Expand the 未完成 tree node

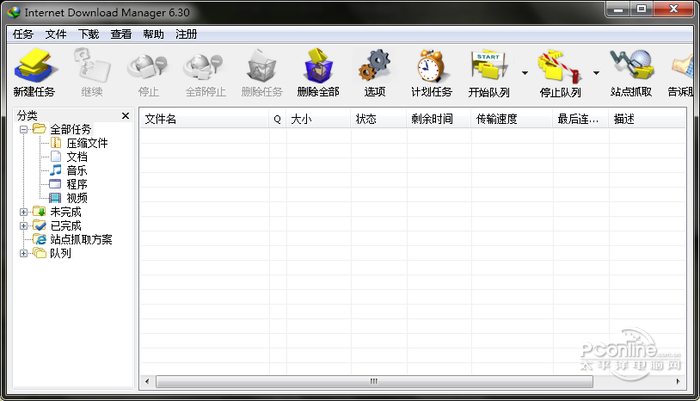(x=24, y=212)
